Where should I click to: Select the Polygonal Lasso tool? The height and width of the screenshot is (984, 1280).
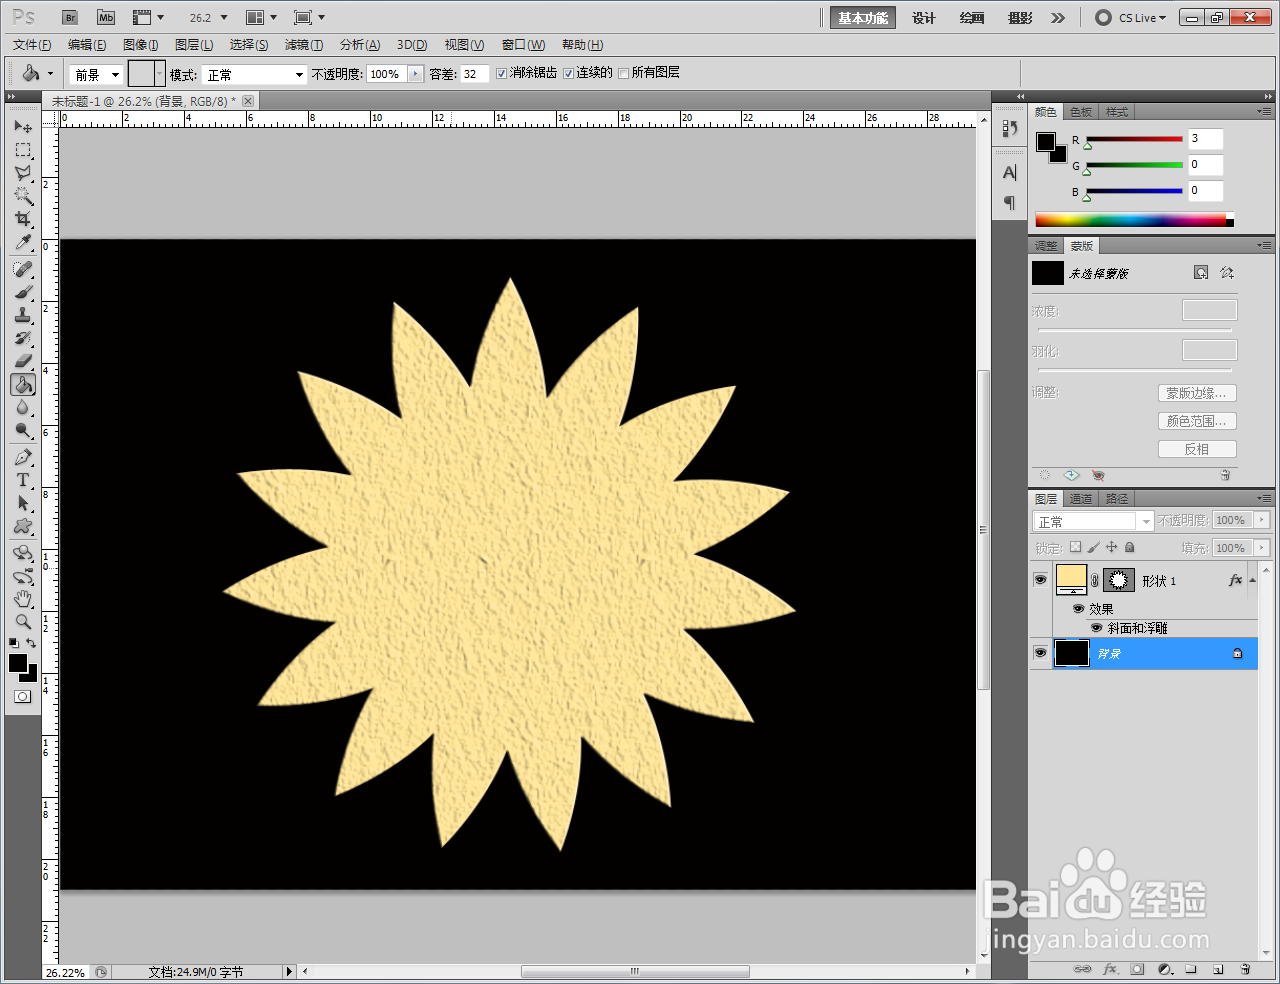[23, 173]
